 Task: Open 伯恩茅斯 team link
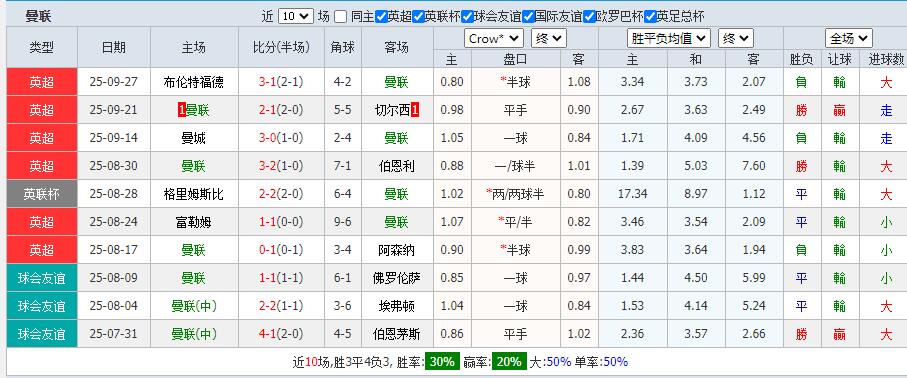click(397, 334)
